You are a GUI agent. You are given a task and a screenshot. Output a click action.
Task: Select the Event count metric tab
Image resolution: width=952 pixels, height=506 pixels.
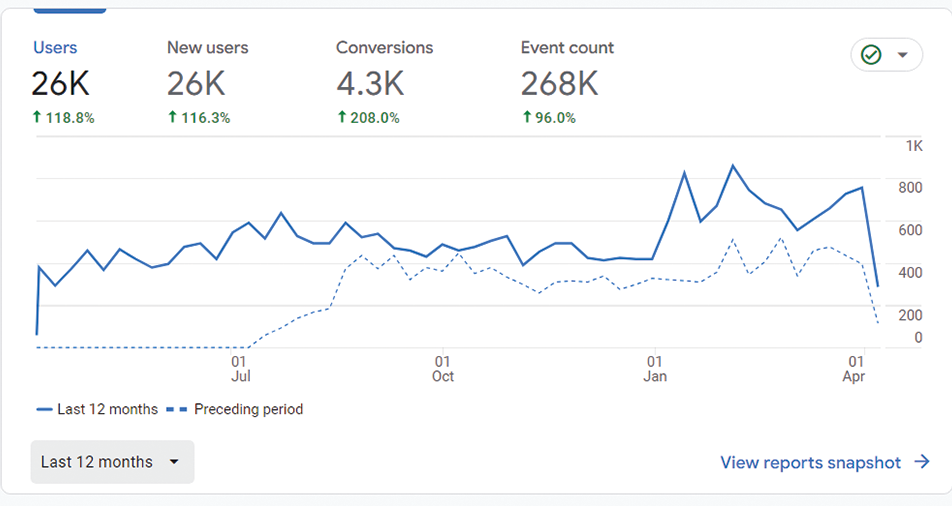click(x=567, y=48)
